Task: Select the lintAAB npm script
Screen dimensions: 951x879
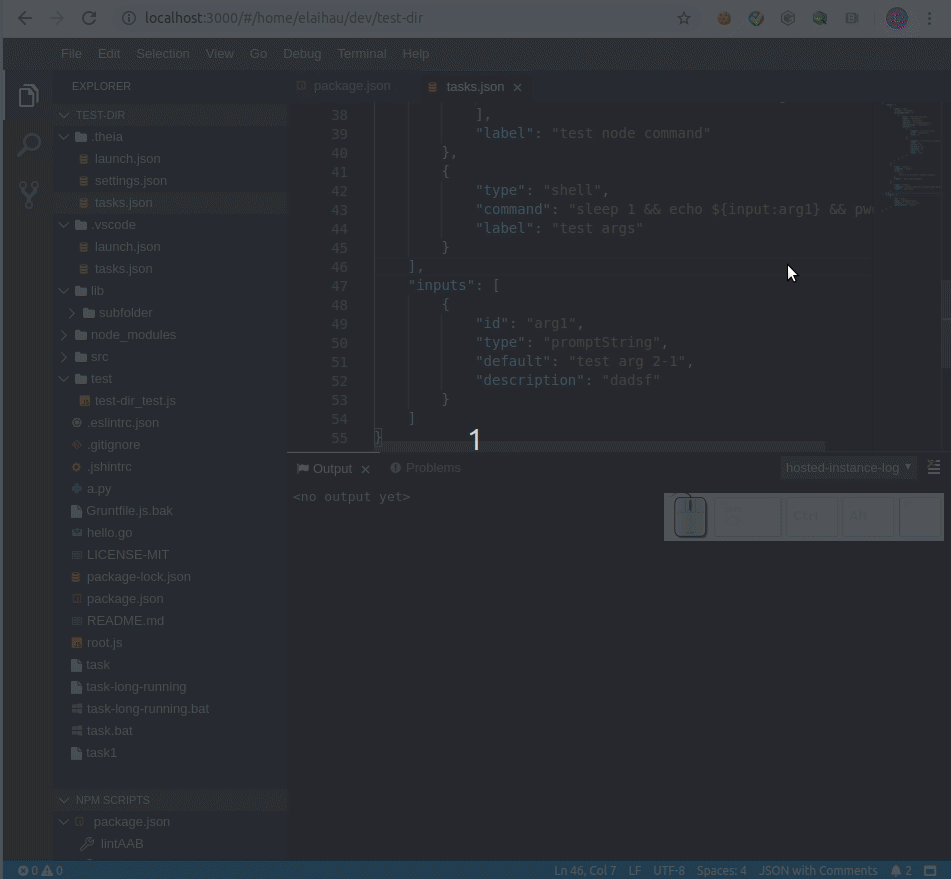Action: pos(121,843)
